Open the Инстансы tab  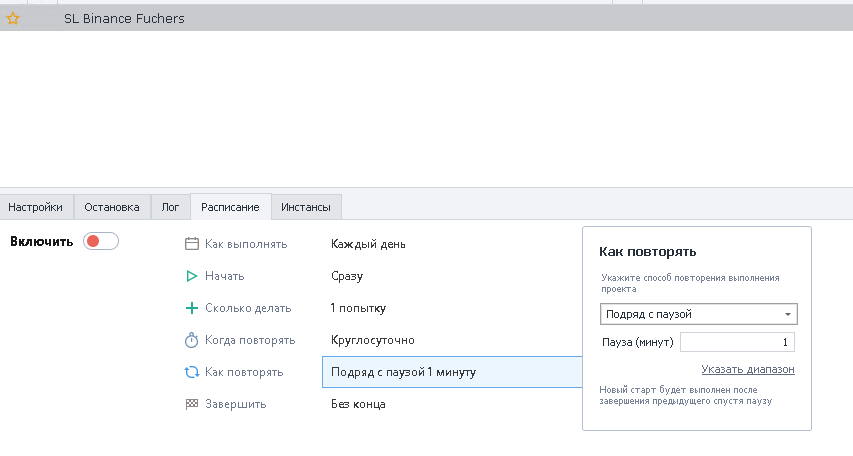tap(307, 207)
